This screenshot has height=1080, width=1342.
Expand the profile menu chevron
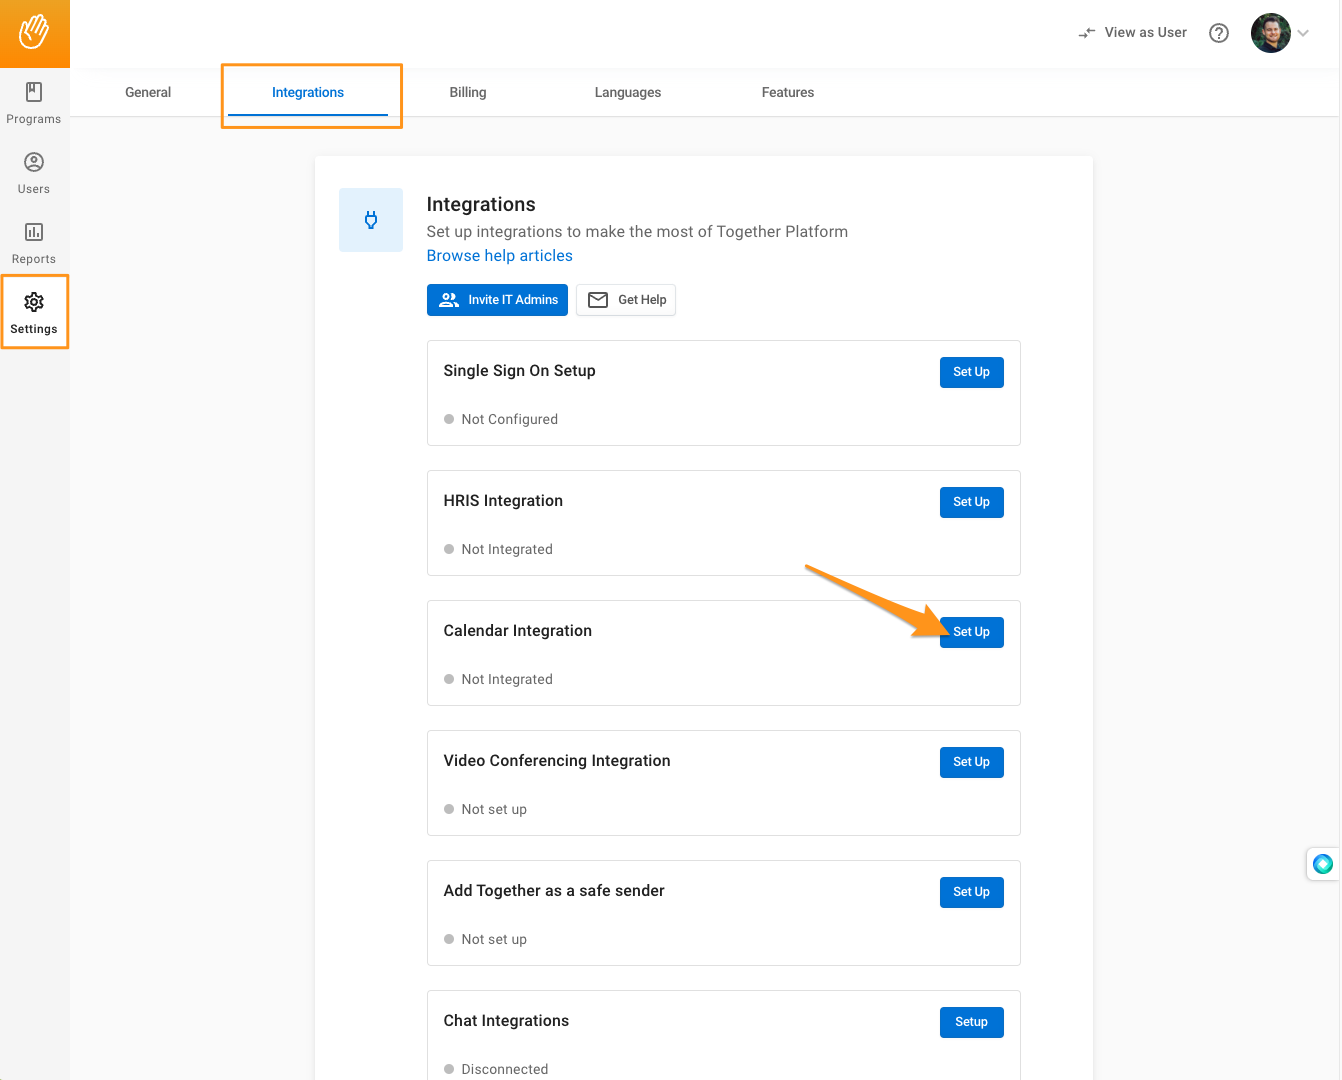(x=1303, y=33)
